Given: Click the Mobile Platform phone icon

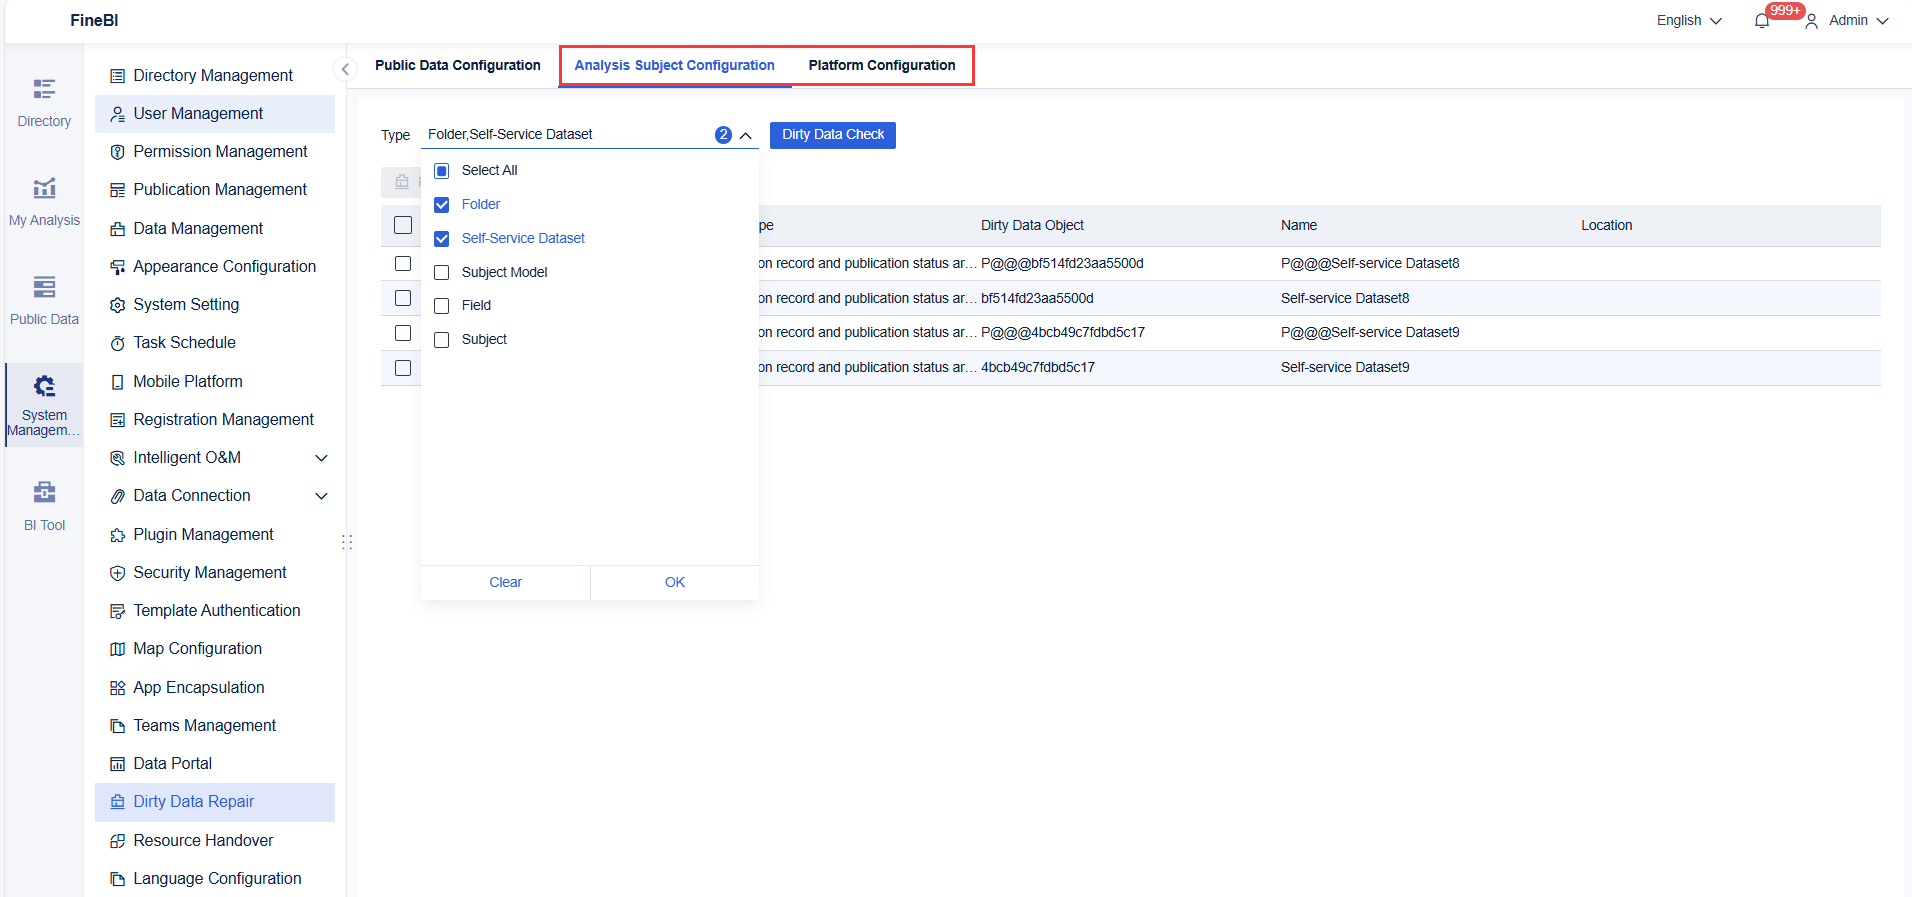Looking at the screenshot, I should point(118,382).
